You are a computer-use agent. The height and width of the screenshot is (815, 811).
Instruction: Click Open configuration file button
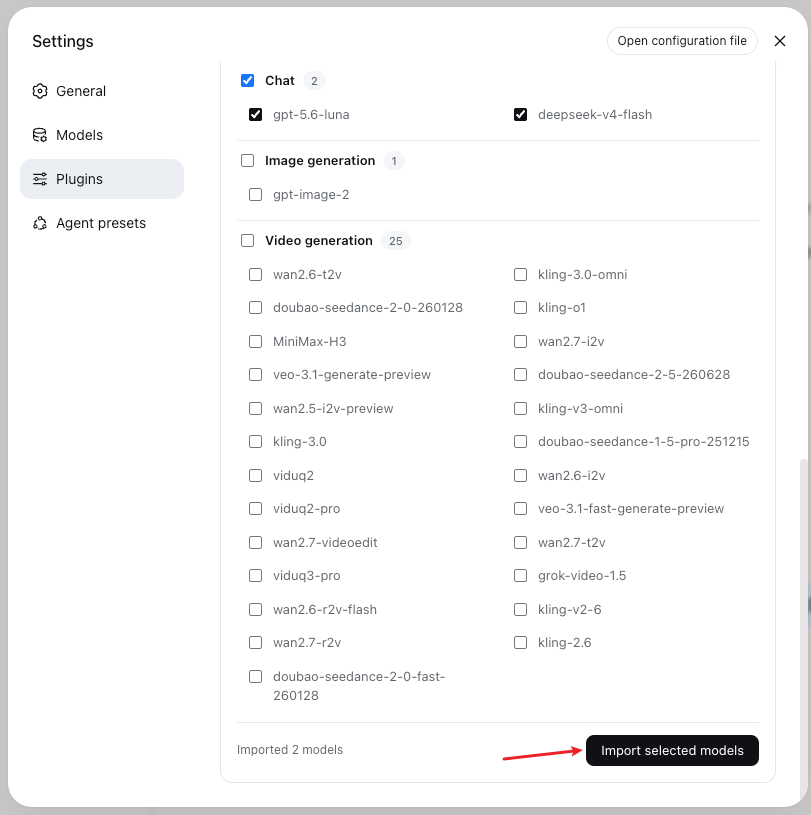click(x=682, y=41)
